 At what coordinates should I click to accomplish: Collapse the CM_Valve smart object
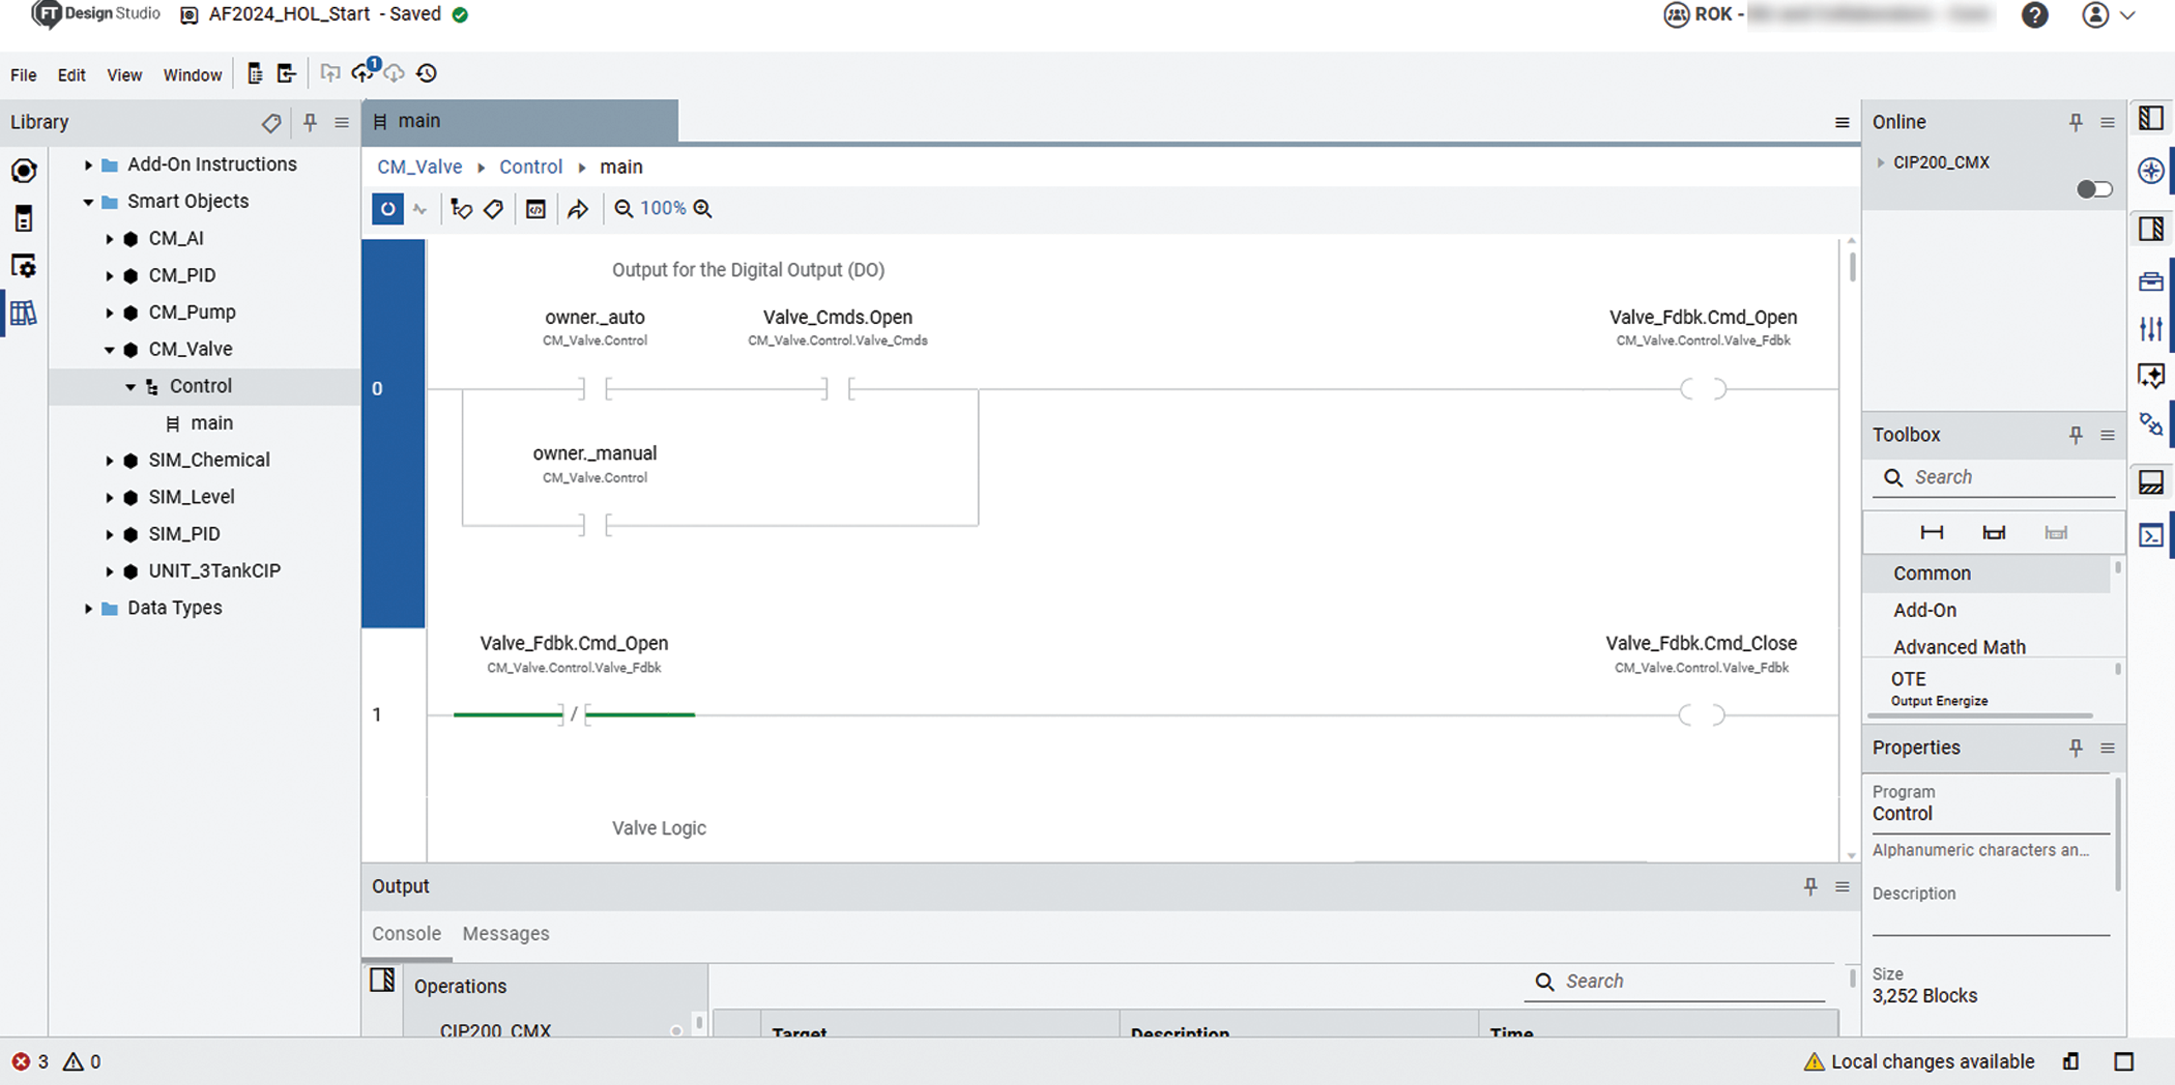tap(109, 350)
